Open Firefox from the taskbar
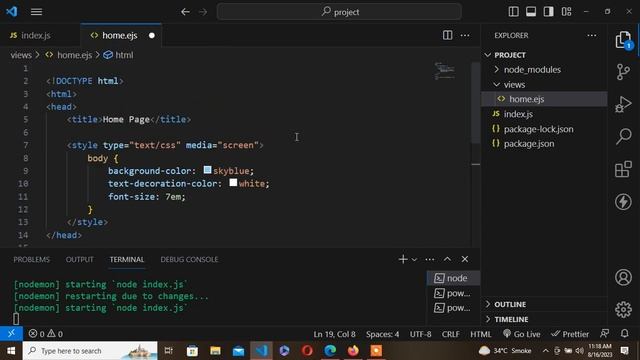640x360 pixels. tap(353, 351)
